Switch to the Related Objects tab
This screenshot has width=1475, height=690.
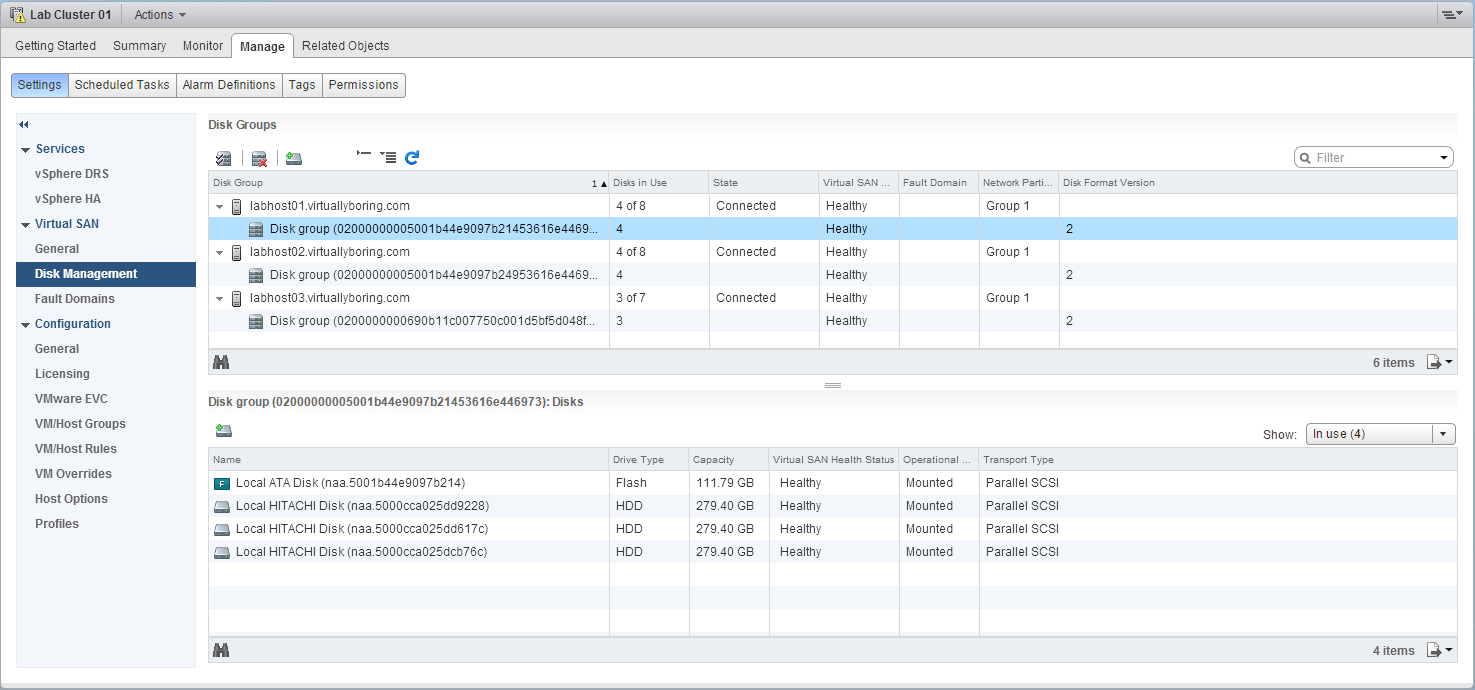click(x=346, y=46)
